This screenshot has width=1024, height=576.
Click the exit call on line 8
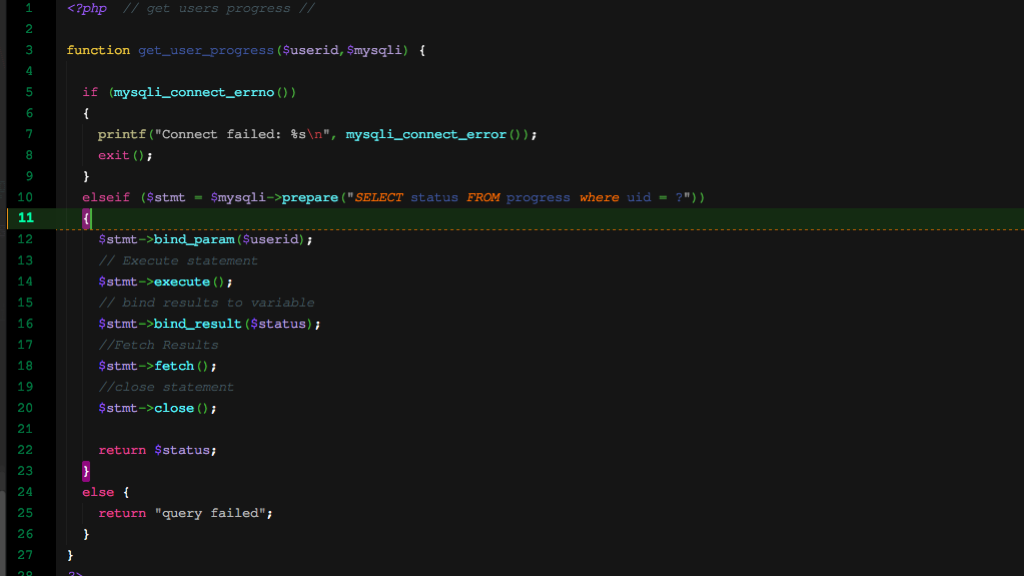point(114,155)
